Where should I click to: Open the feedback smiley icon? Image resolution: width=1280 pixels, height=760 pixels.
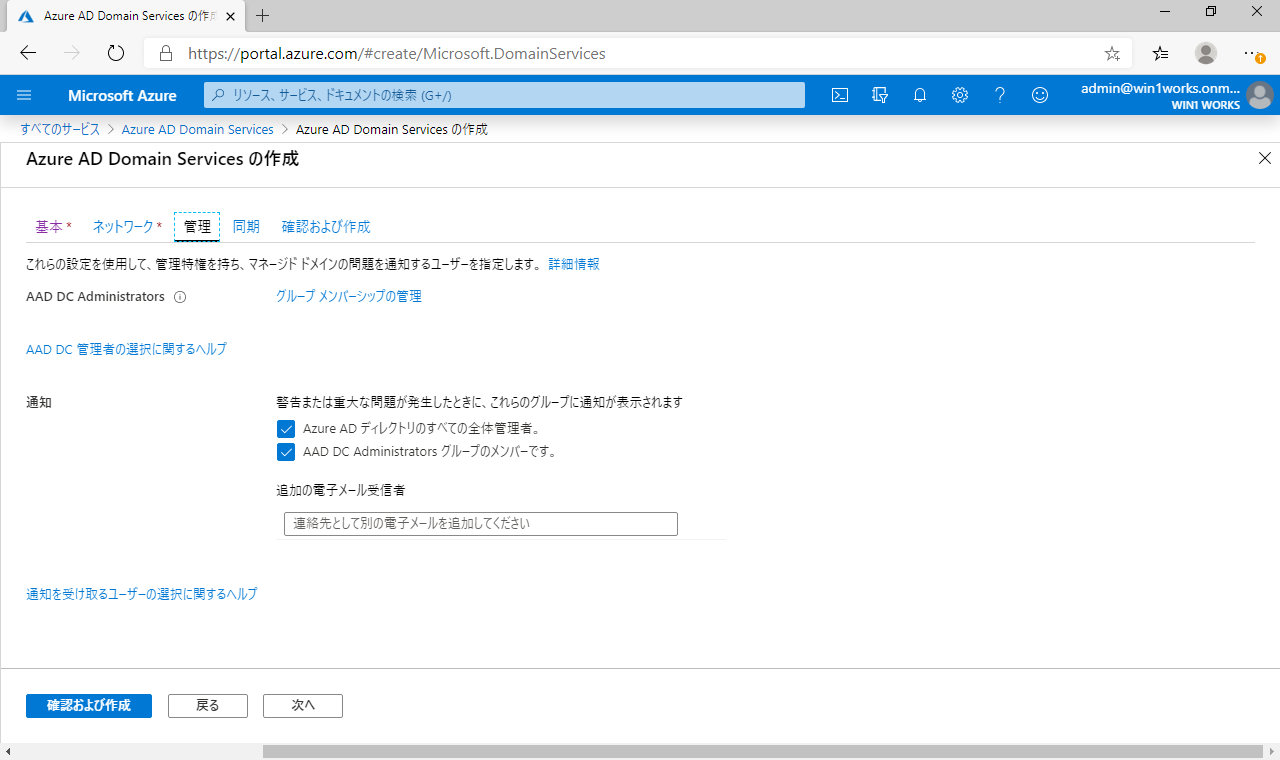pyautogui.click(x=1040, y=95)
